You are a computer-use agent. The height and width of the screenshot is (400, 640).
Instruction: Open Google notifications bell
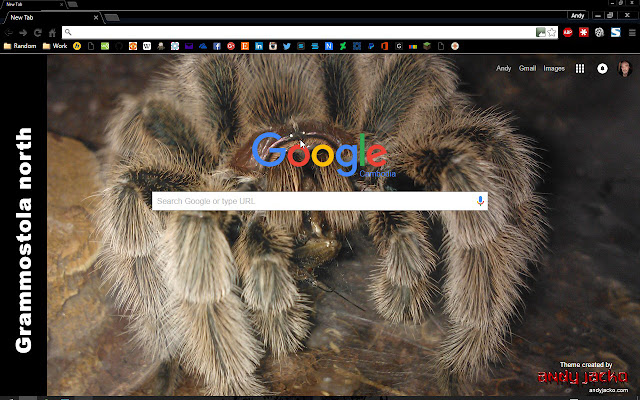coord(602,69)
